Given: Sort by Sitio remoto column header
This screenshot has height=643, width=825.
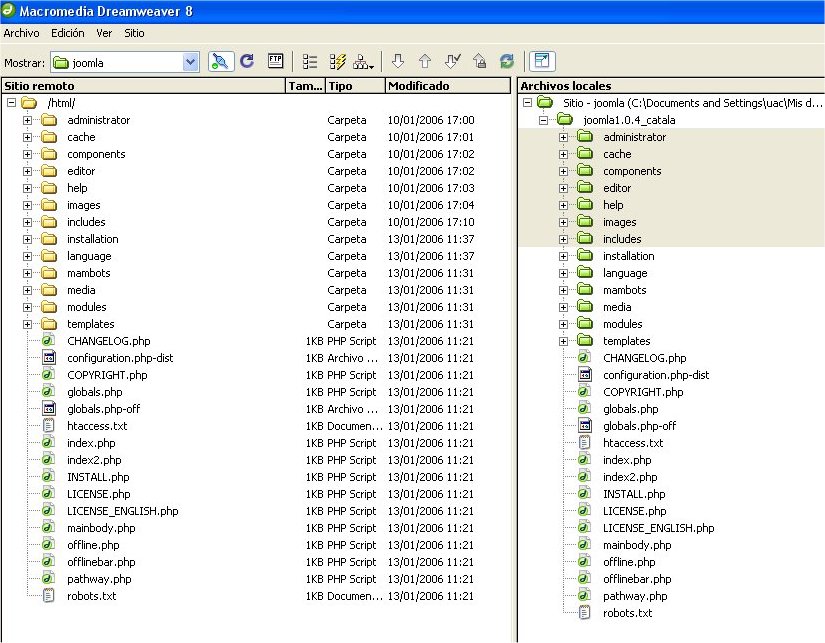Looking at the screenshot, I should pyautogui.click(x=143, y=86).
